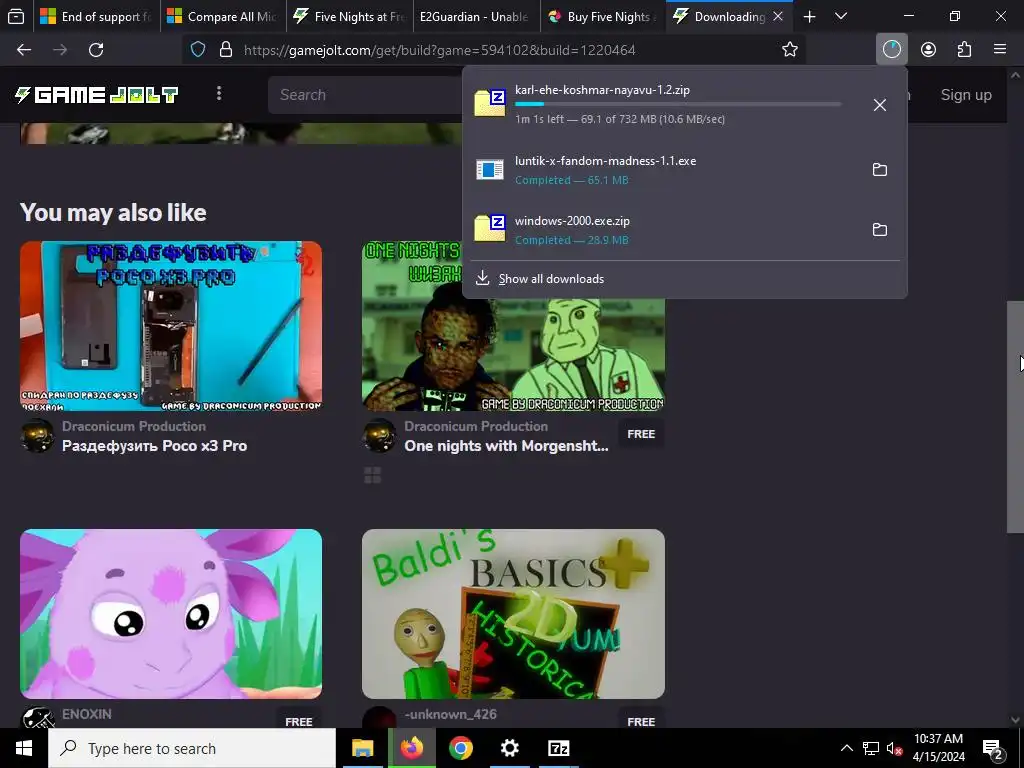
Task: Open 7-Zip from the taskbar
Action: point(558,748)
